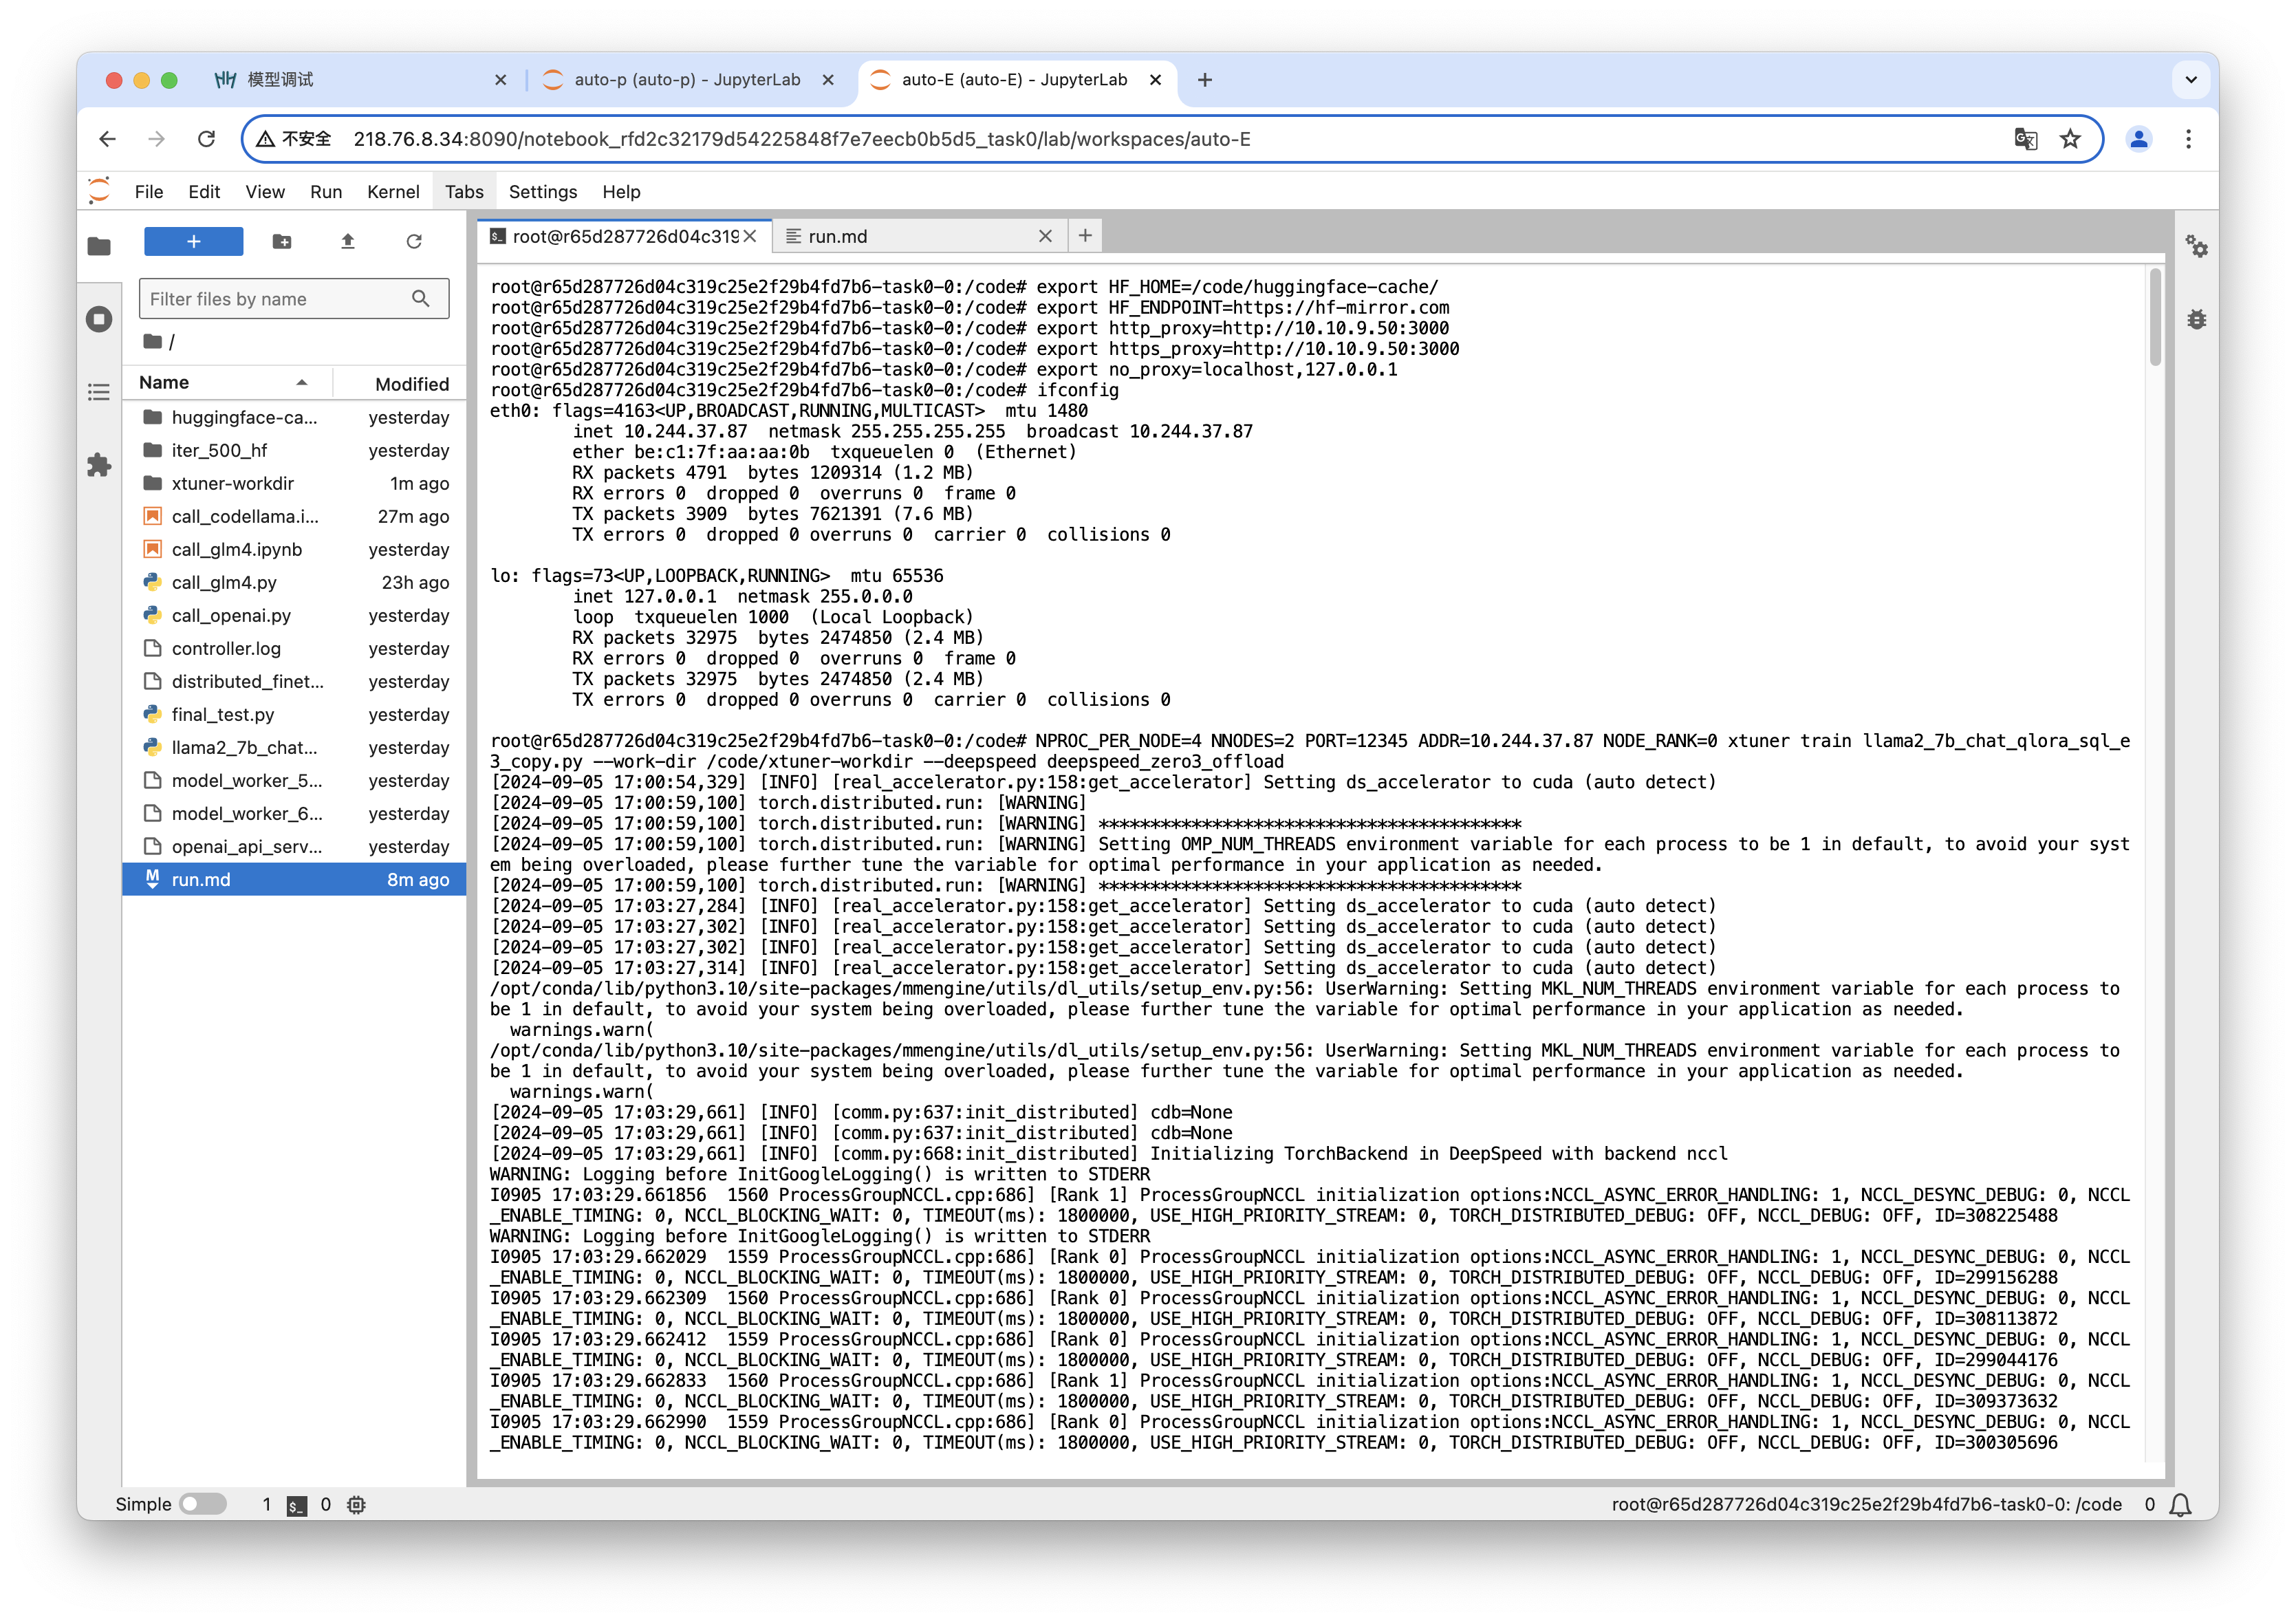
Task: Click the Upload Files icon
Action: tap(348, 241)
